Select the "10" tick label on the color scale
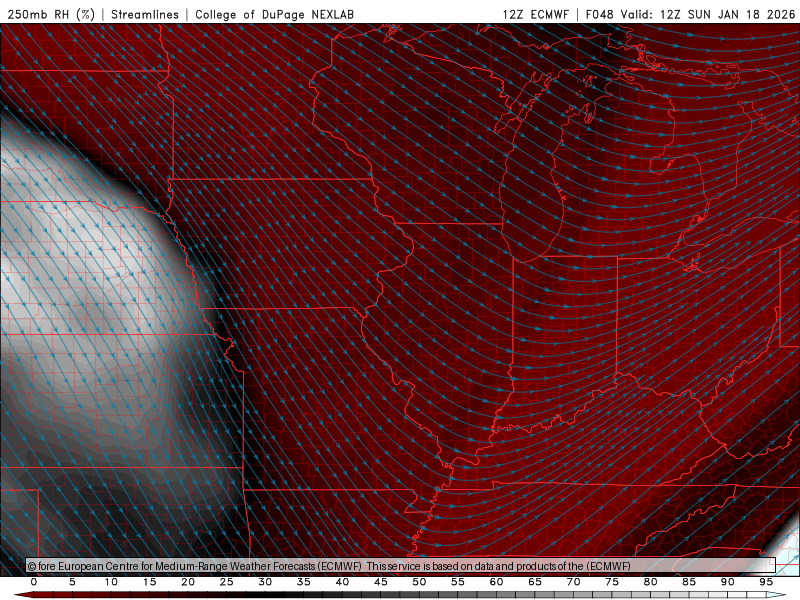The image size is (800, 600). pyautogui.click(x=111, y=582)
